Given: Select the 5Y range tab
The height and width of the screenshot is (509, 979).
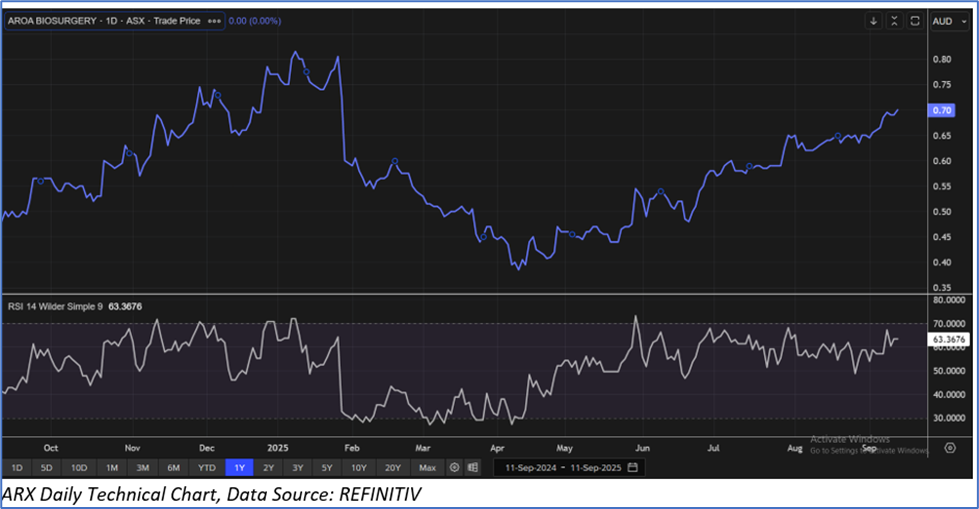Looking at the screenshot, I should tap(327, 468).
